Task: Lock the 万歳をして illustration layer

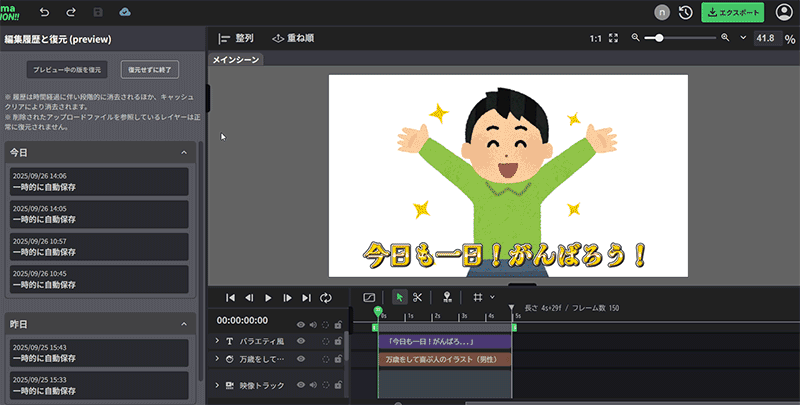Action: [x=338, y=358]
